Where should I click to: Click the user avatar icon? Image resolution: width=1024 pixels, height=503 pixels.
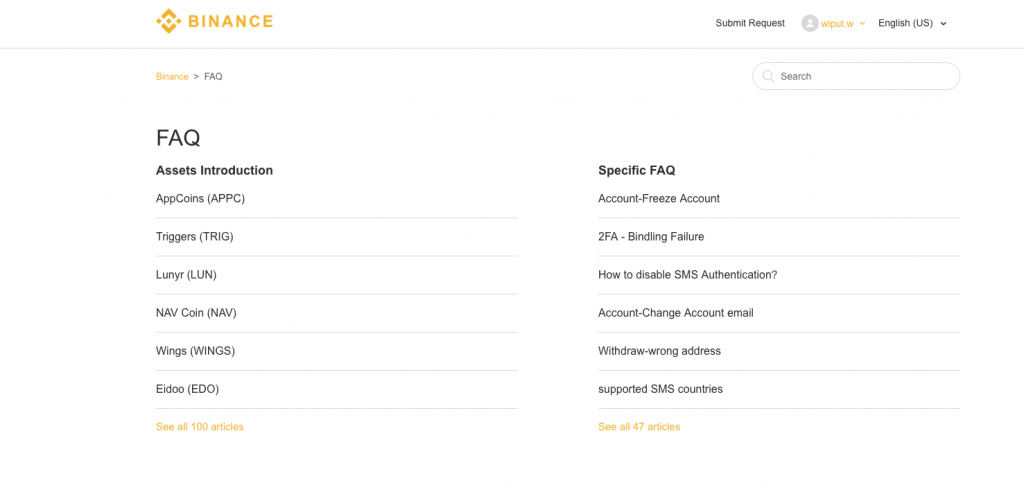coord(809,23)
